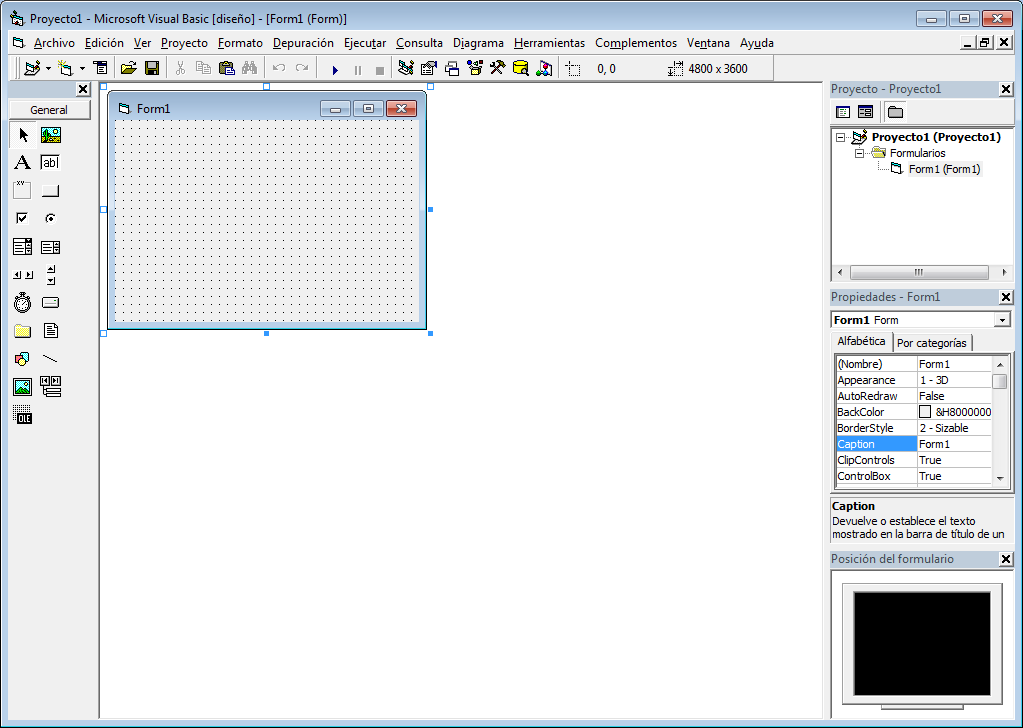1023x728 pixels.
Task: Click the General toolbox tab button
Action: pyautogui.click(x=49, y=110)
